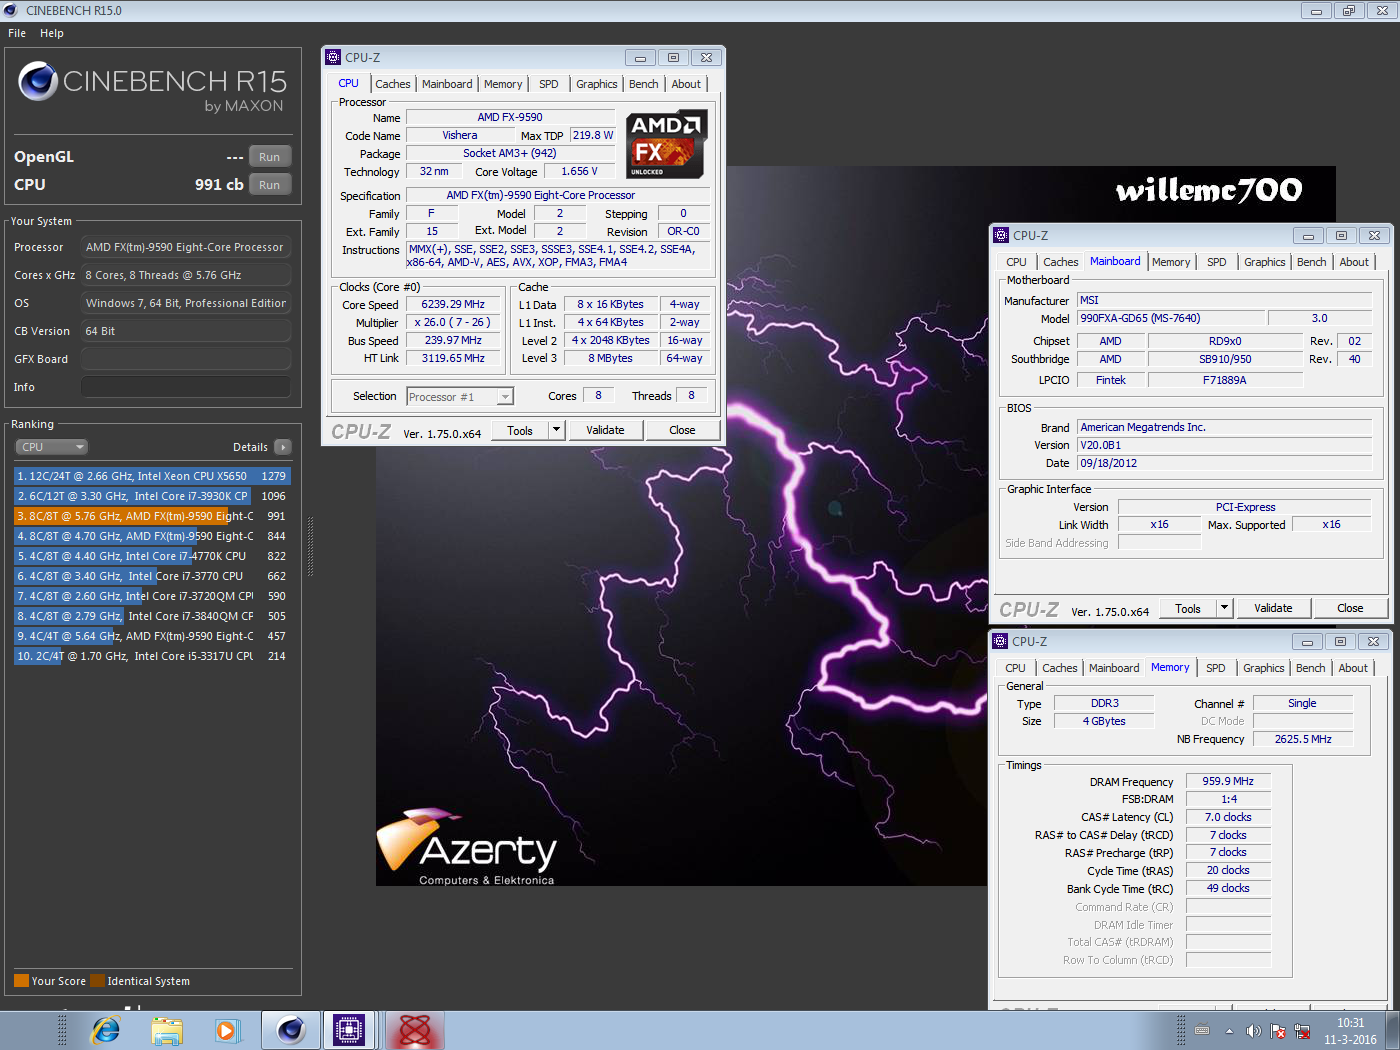Run the OpenGL benchmark
Screen dimensions: 1400x1050
[270, 157]
